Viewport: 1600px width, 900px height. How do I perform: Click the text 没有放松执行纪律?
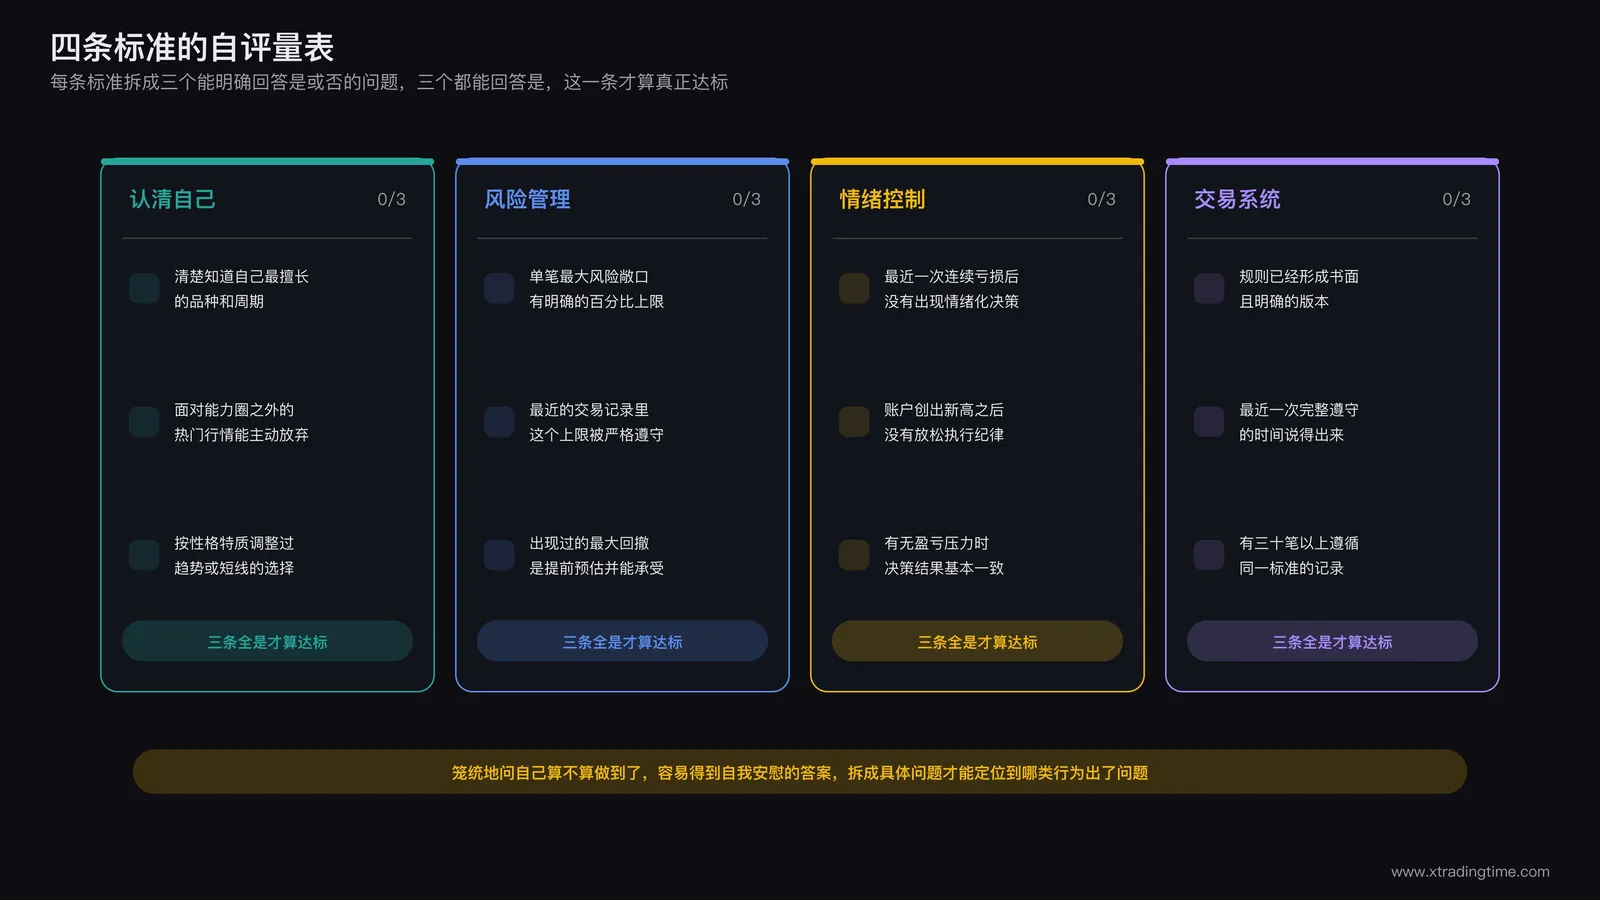coord(944,434)
